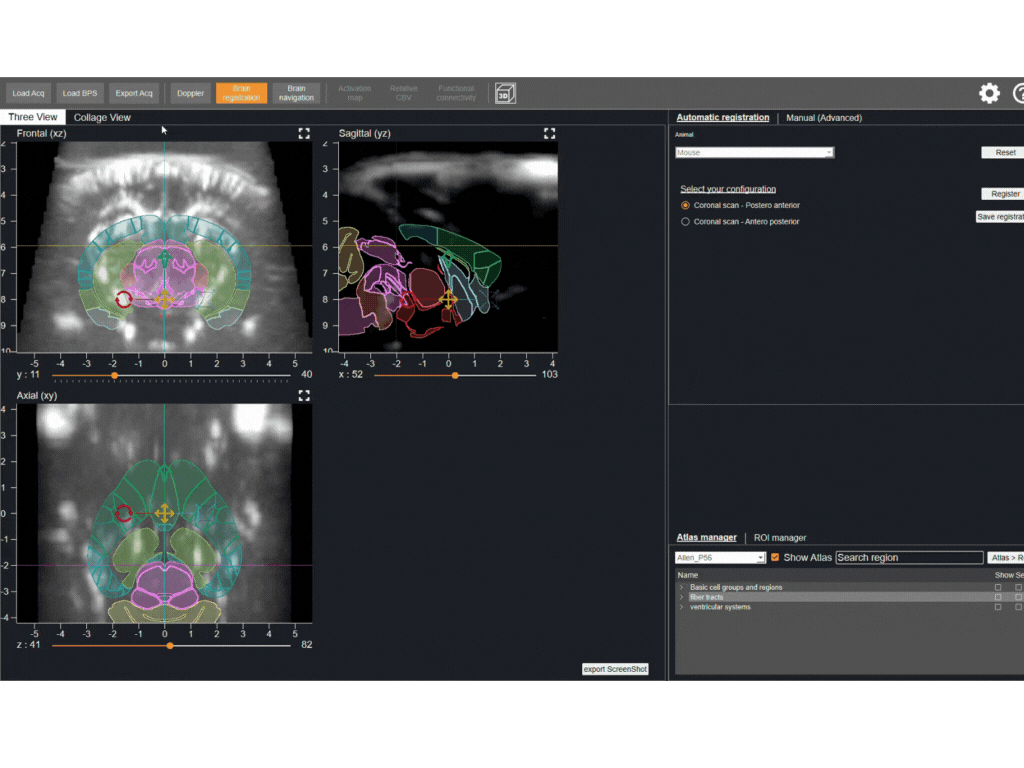Uncheck the Show Atlas checkbox

(775, 558)
